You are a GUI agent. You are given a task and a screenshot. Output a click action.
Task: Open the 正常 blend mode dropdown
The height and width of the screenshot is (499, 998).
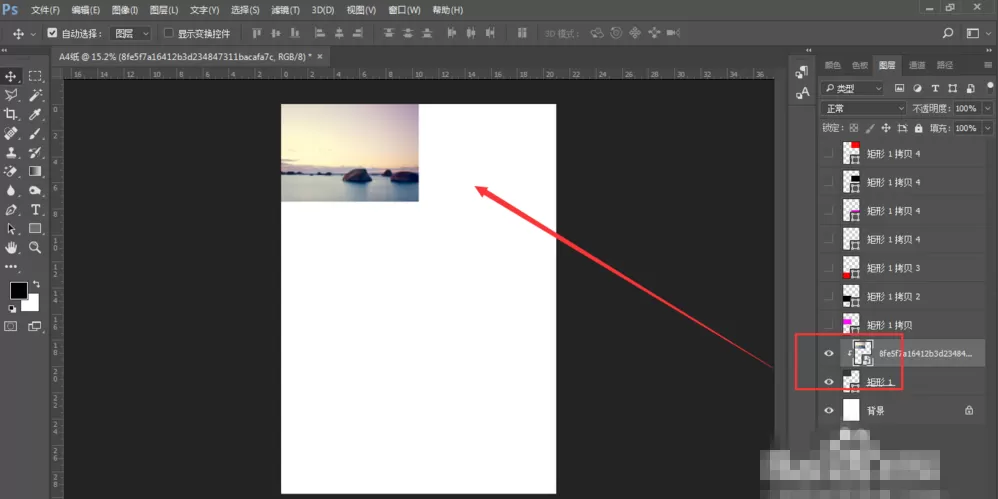864,109
